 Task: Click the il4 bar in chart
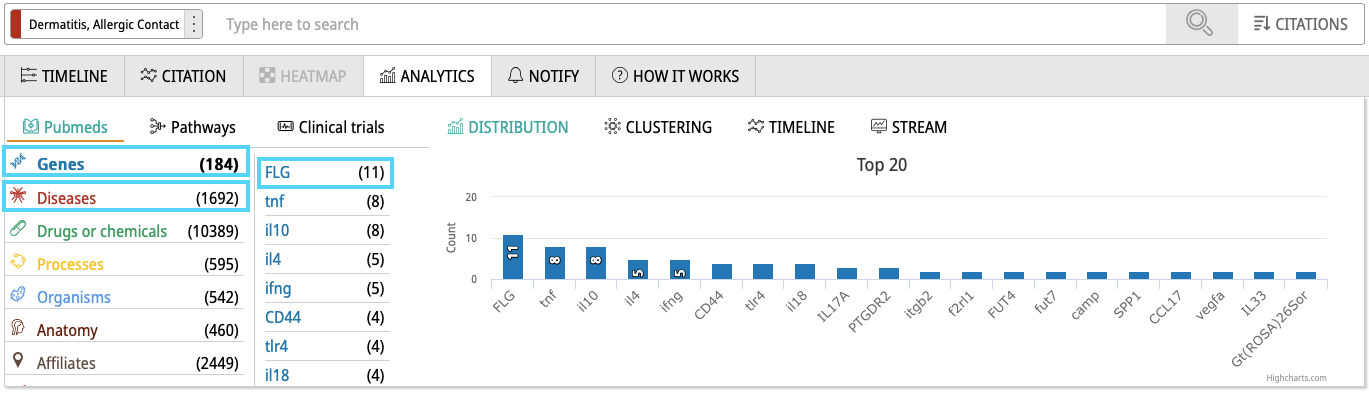point(638,270)
